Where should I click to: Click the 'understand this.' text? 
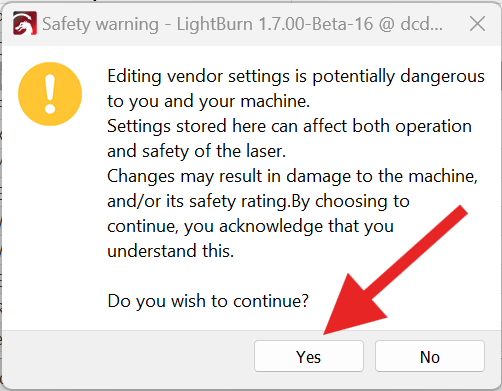click(x=170, y=251)
